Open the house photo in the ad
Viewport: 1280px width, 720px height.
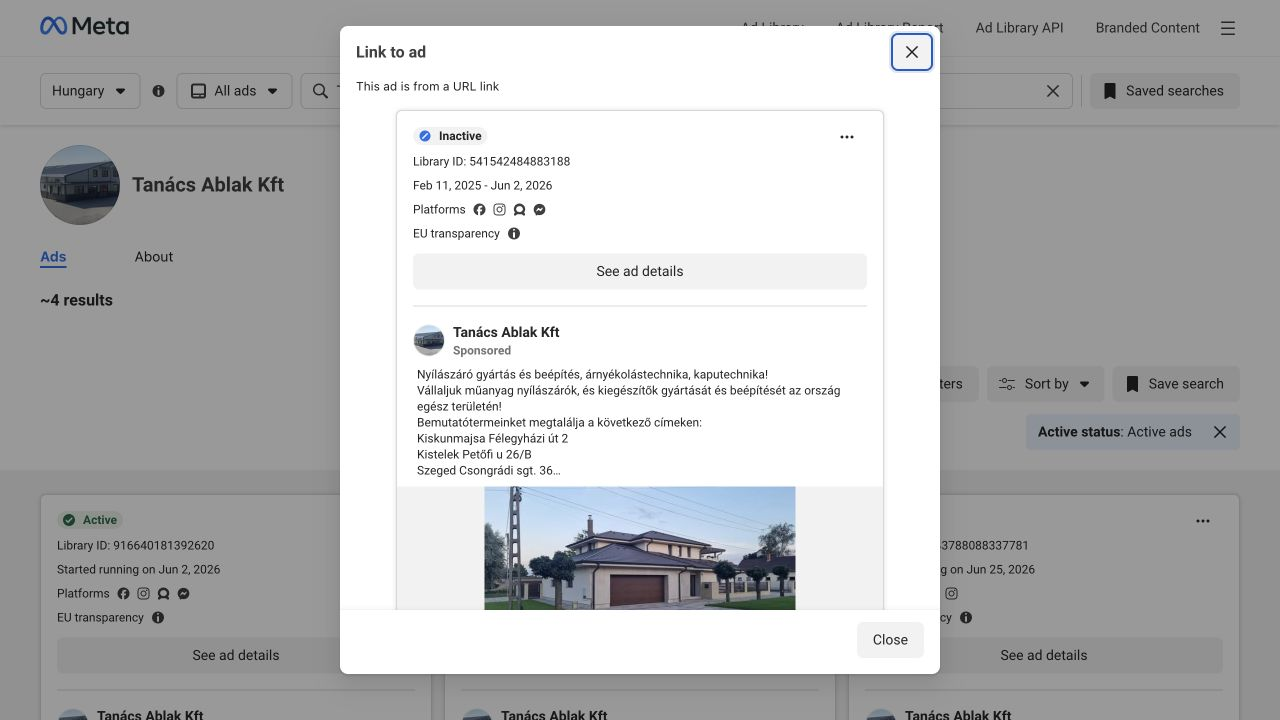point(640,548)
